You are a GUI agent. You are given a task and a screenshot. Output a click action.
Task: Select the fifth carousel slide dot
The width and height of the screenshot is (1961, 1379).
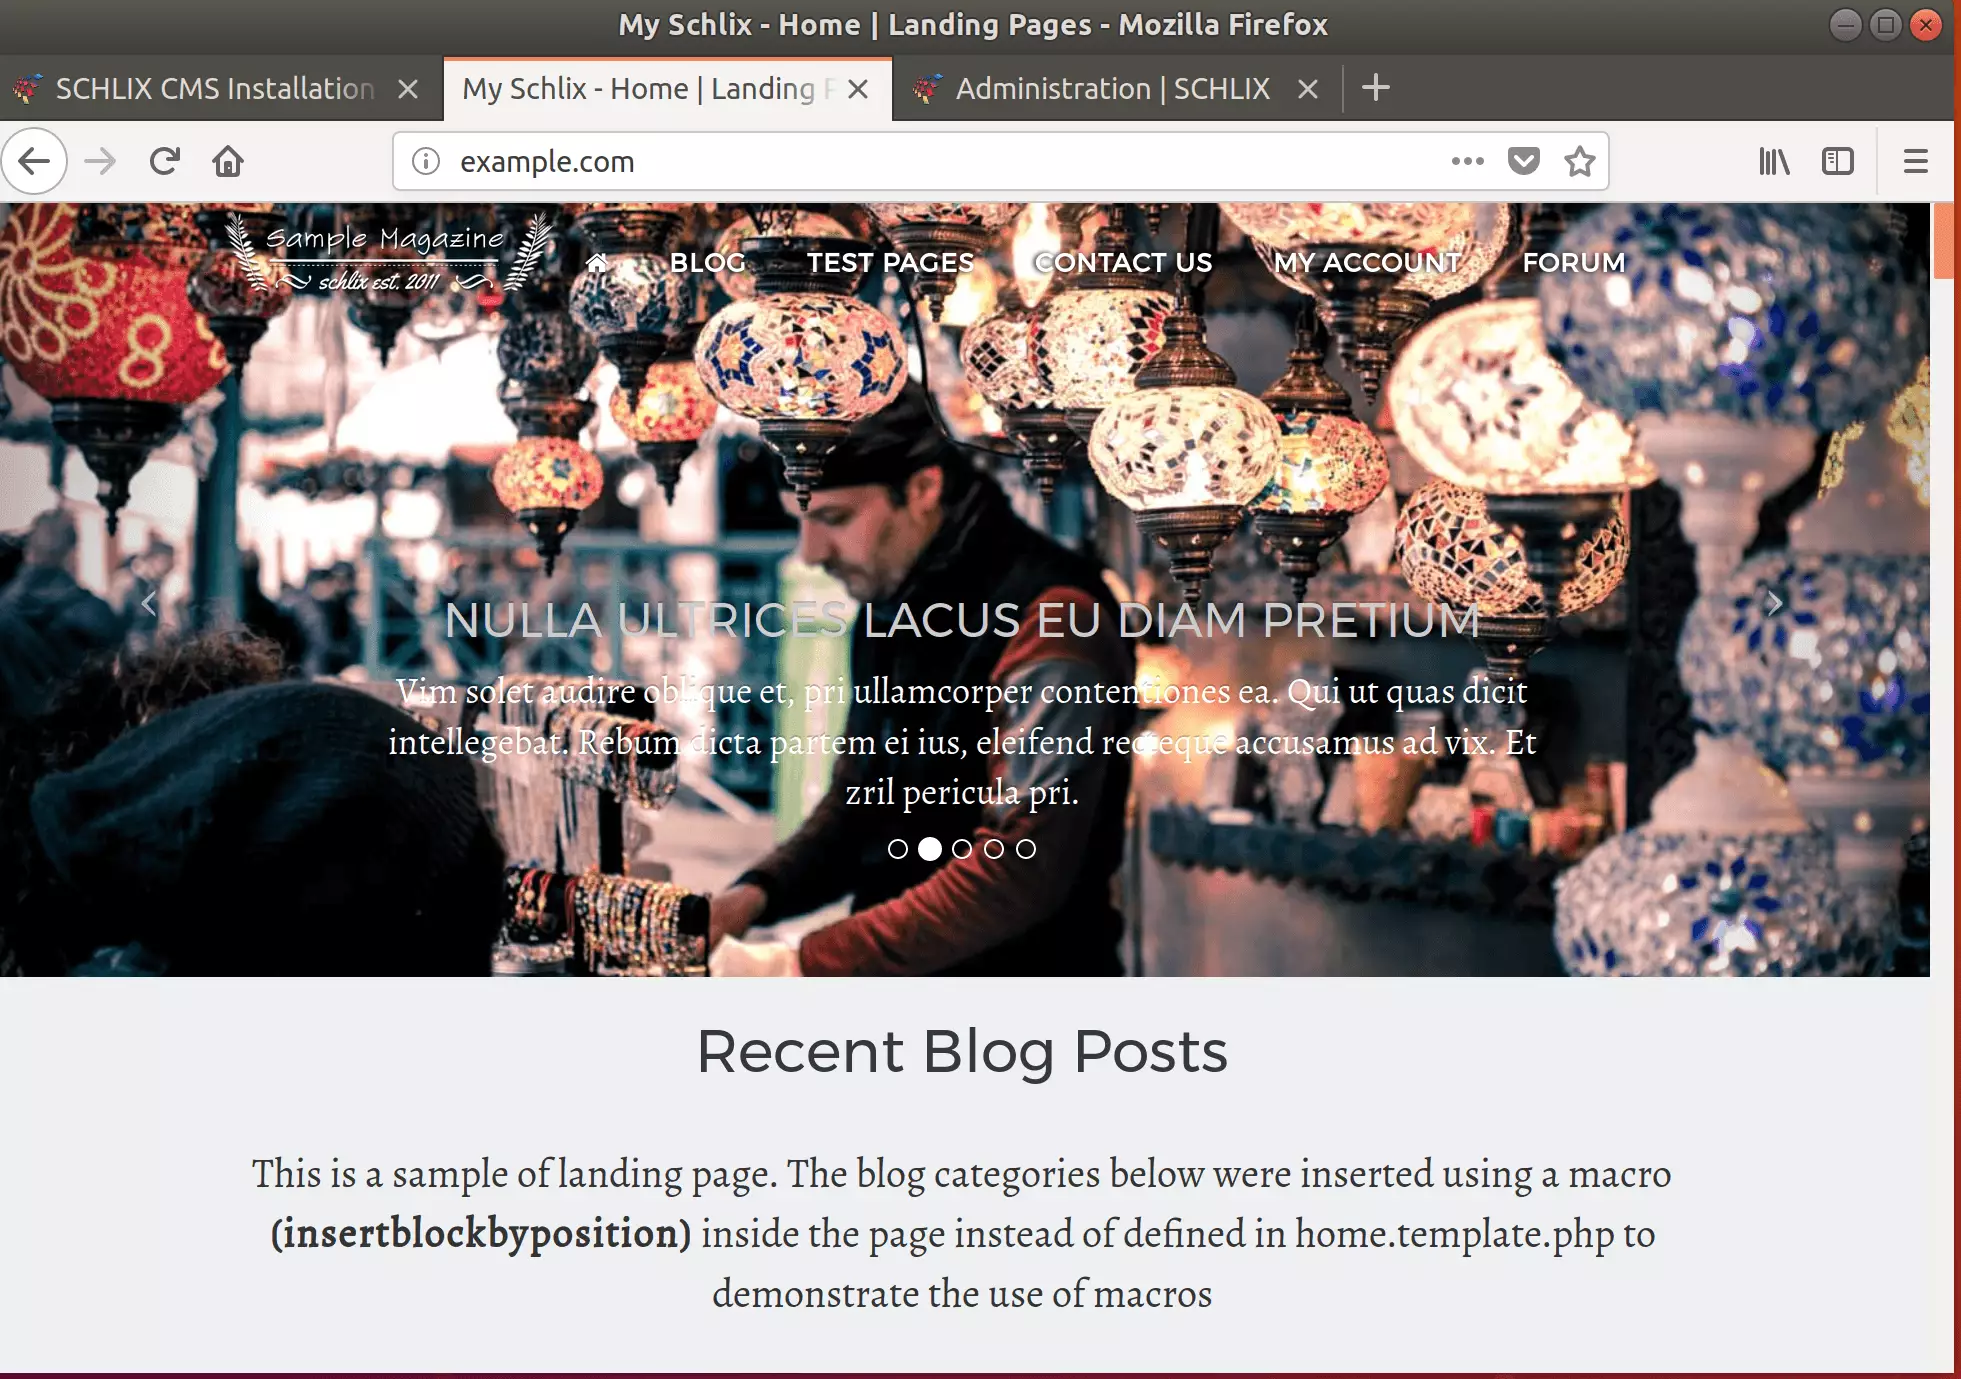1026,849
